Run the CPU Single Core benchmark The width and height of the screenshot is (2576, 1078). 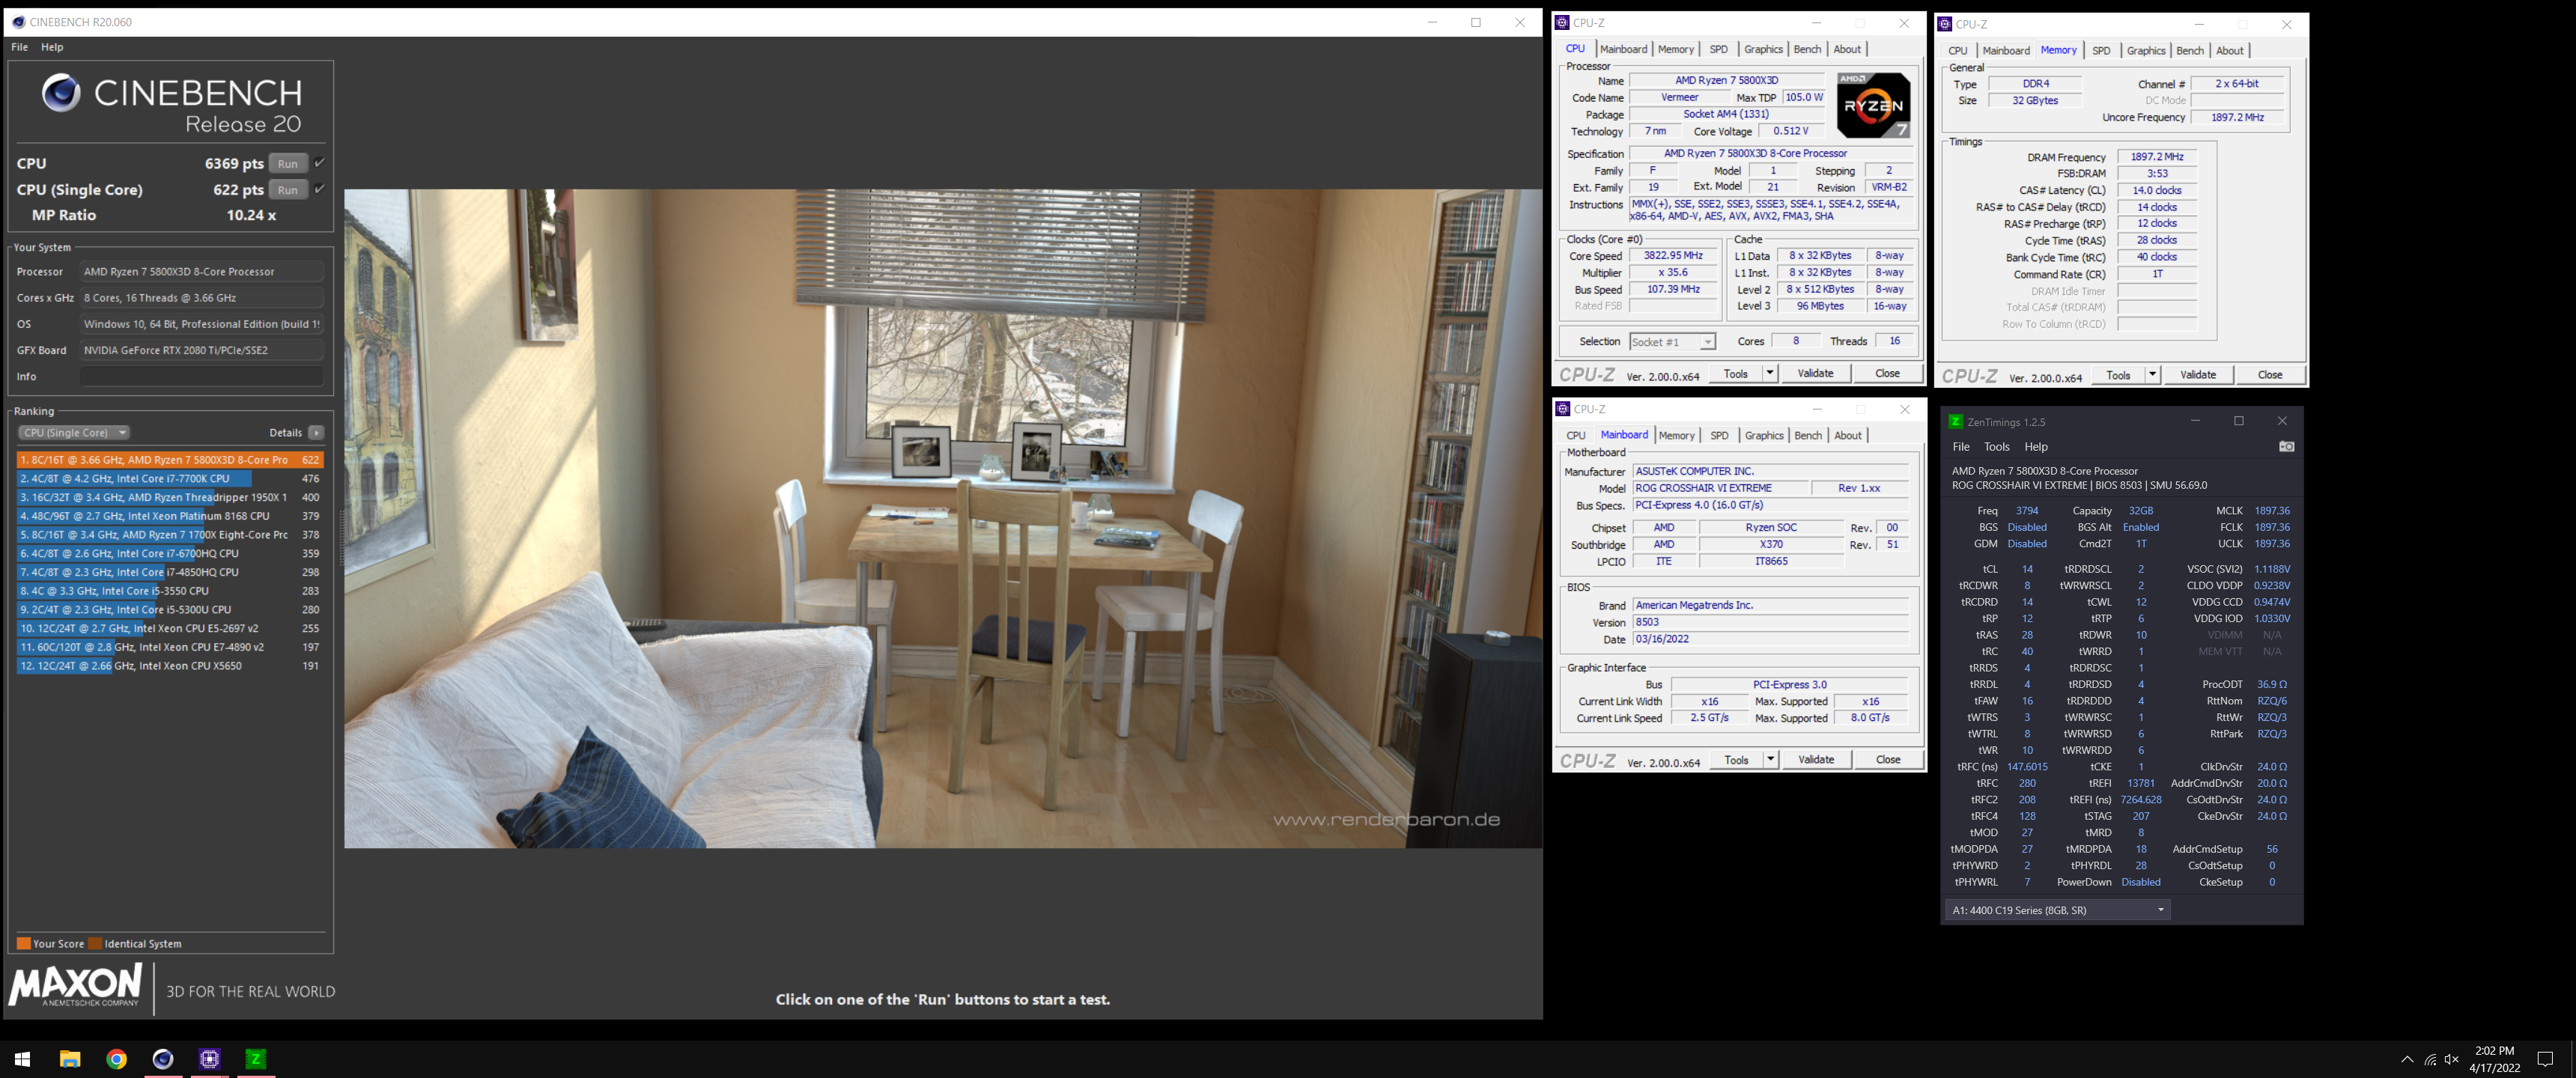coord(288,189)
